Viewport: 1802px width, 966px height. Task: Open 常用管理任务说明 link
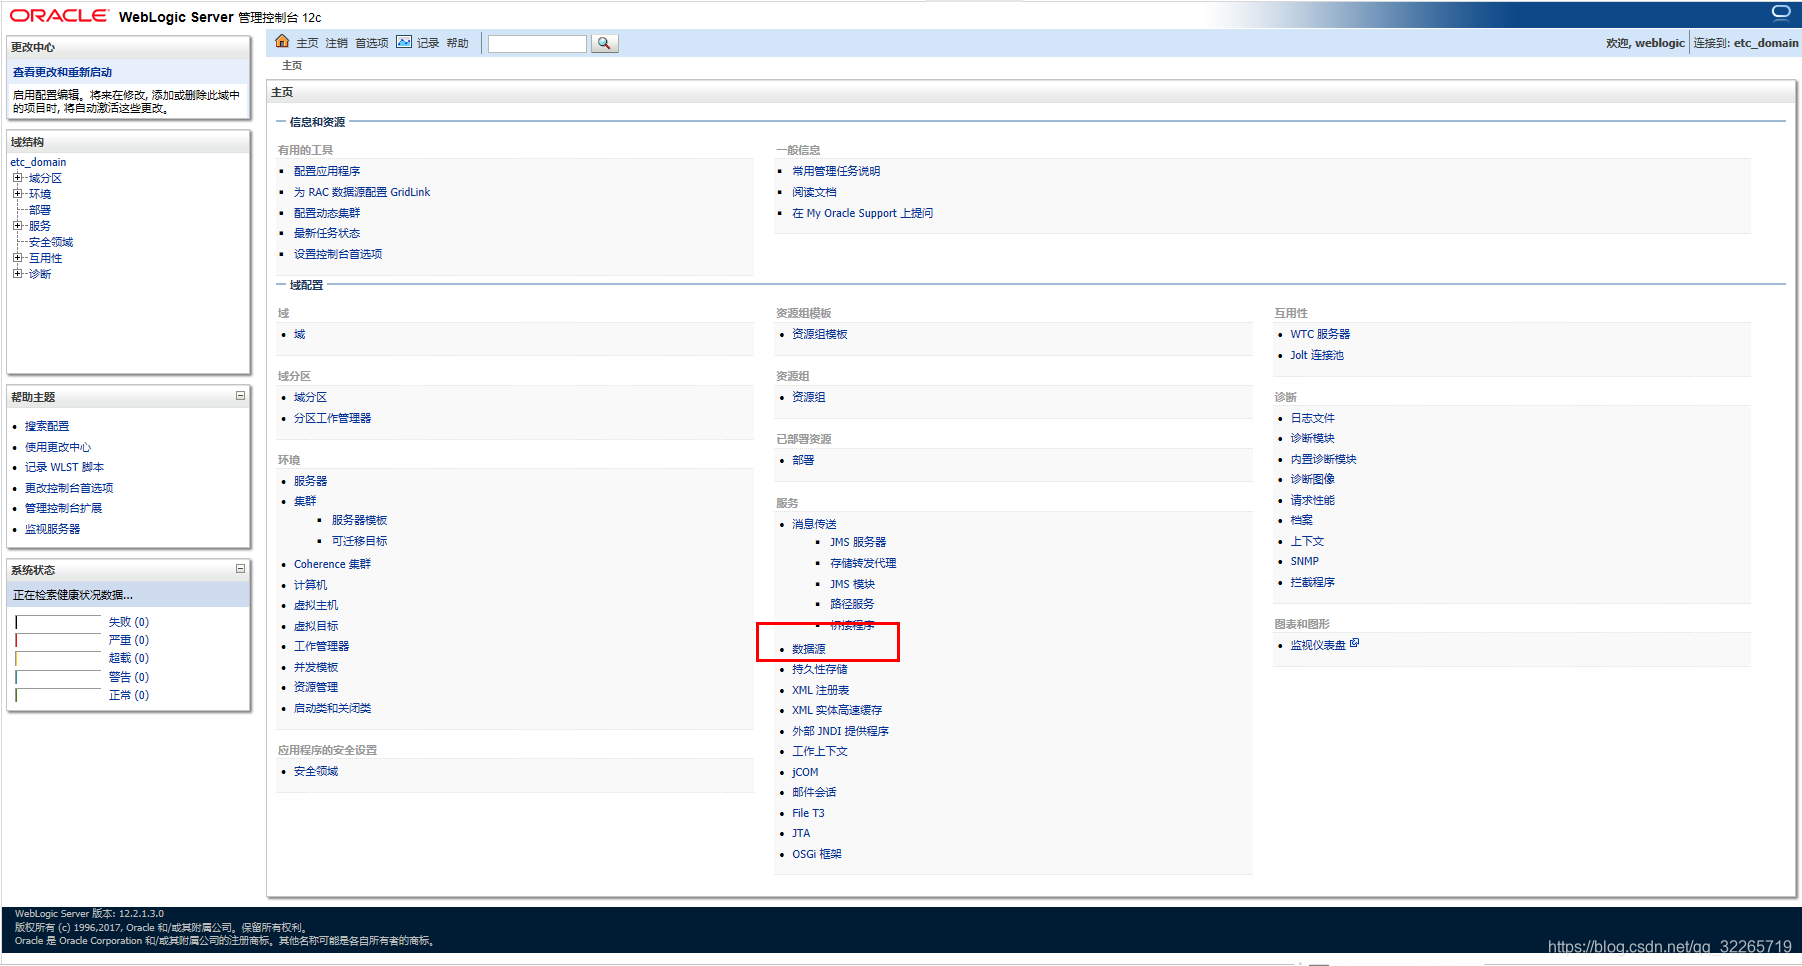click(x=836, y=171)
